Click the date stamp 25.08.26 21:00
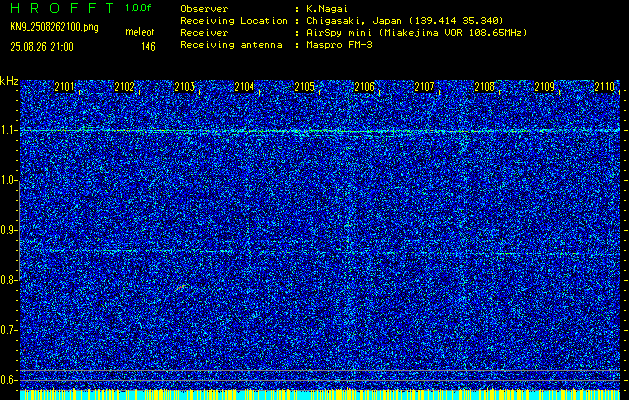The width and height of the screenshot is (629, 400). pos(42,47)
